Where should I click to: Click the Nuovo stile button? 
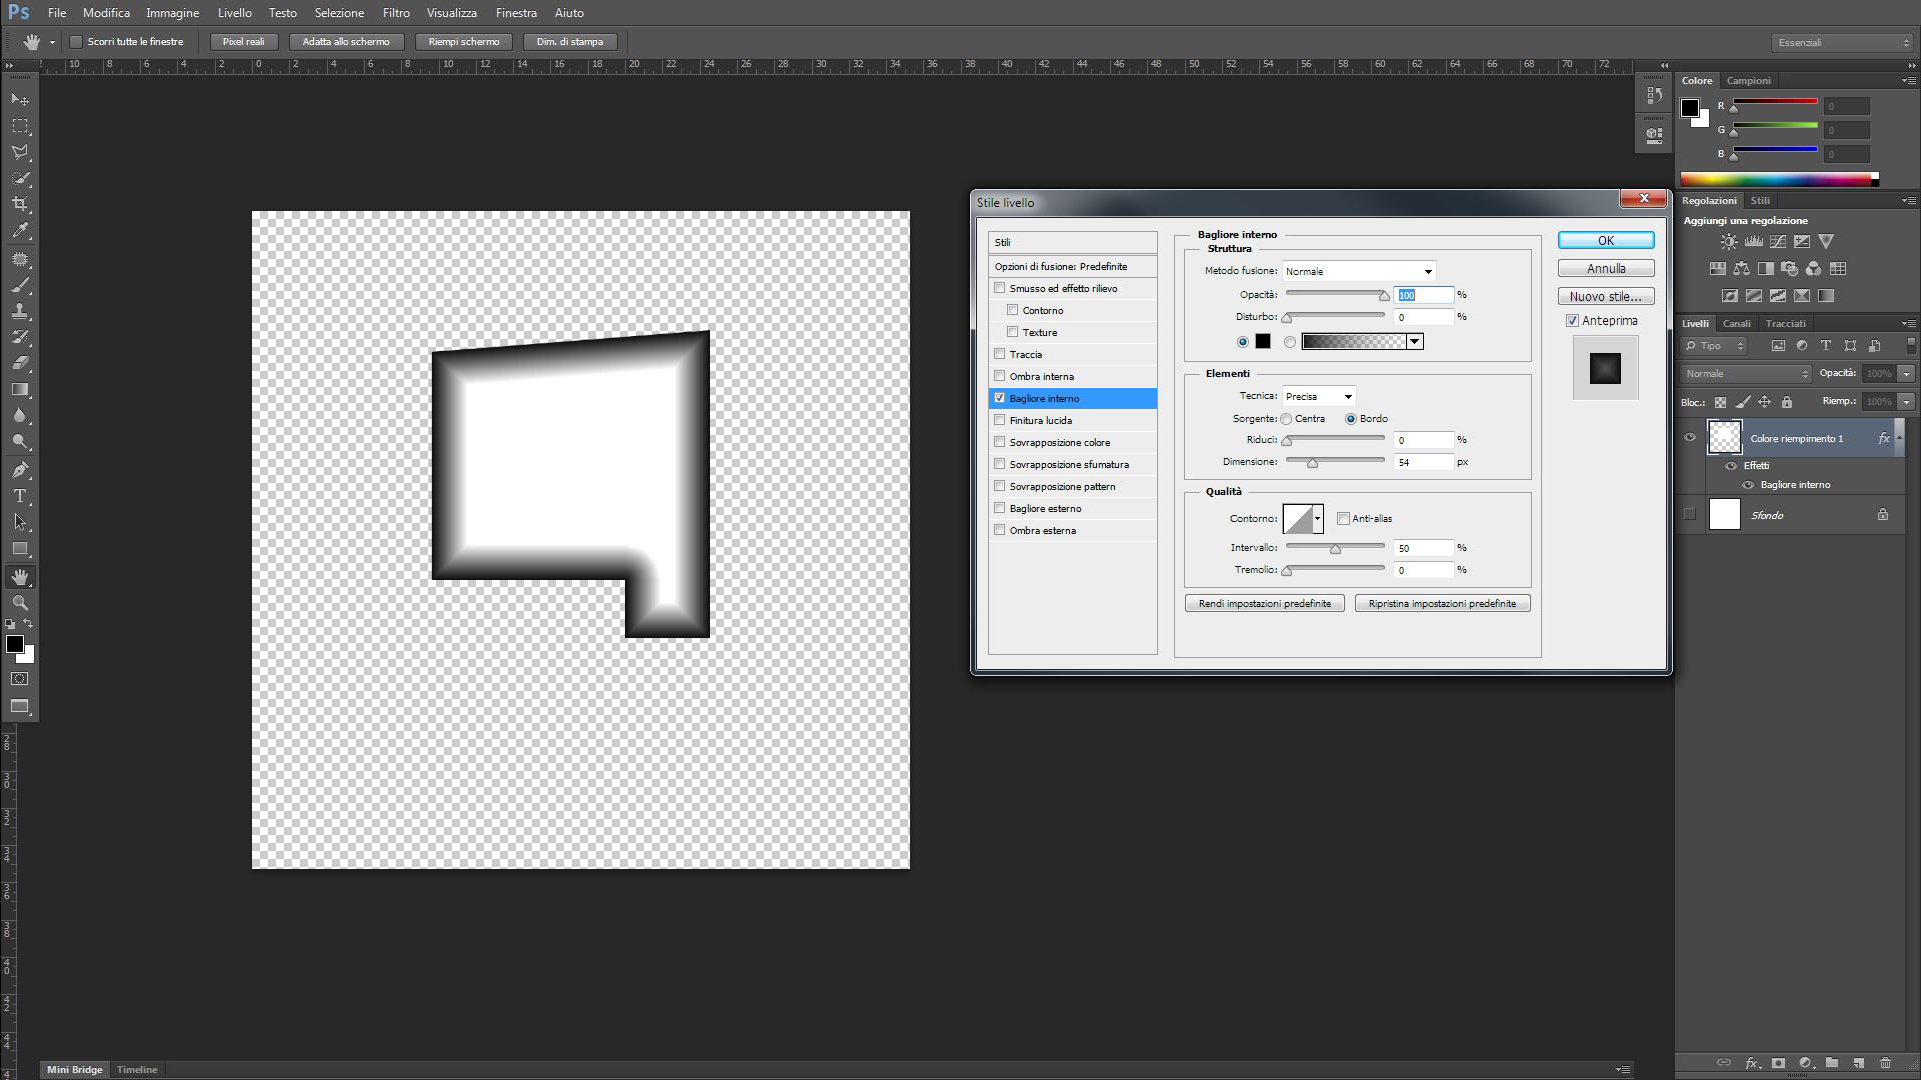1605,297
